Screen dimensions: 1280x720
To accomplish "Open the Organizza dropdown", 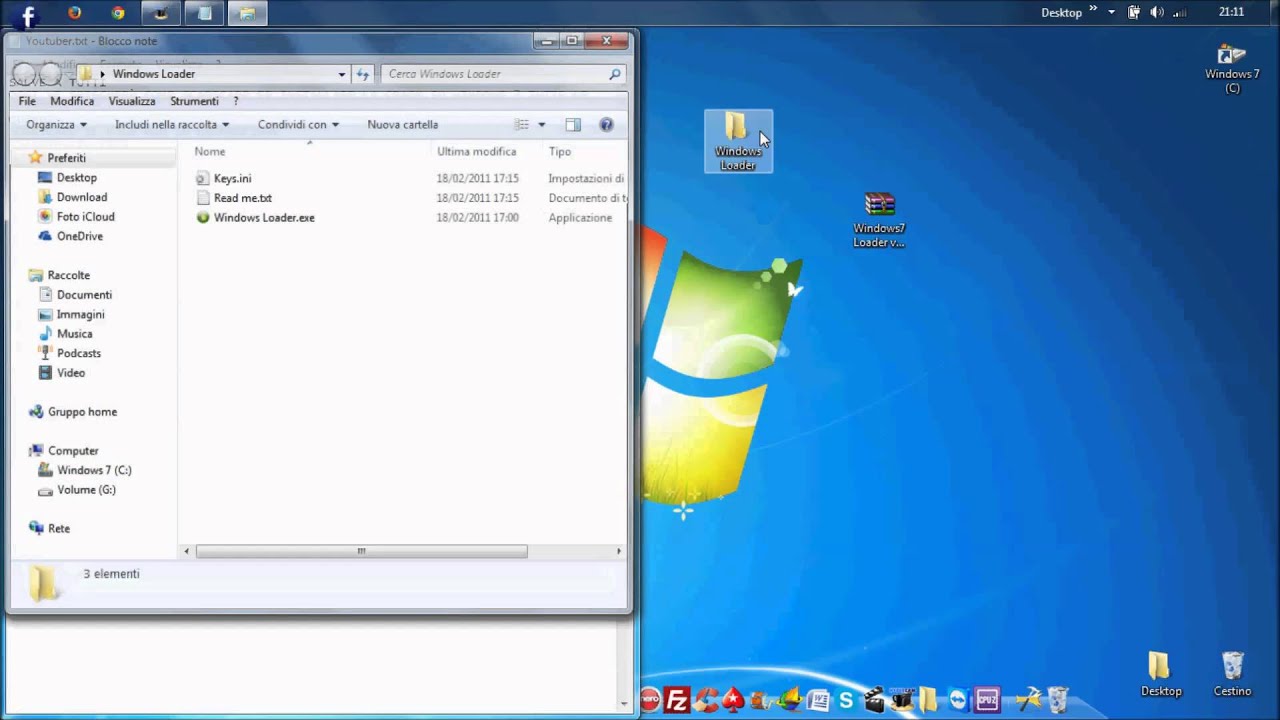I will coord(56,125).
